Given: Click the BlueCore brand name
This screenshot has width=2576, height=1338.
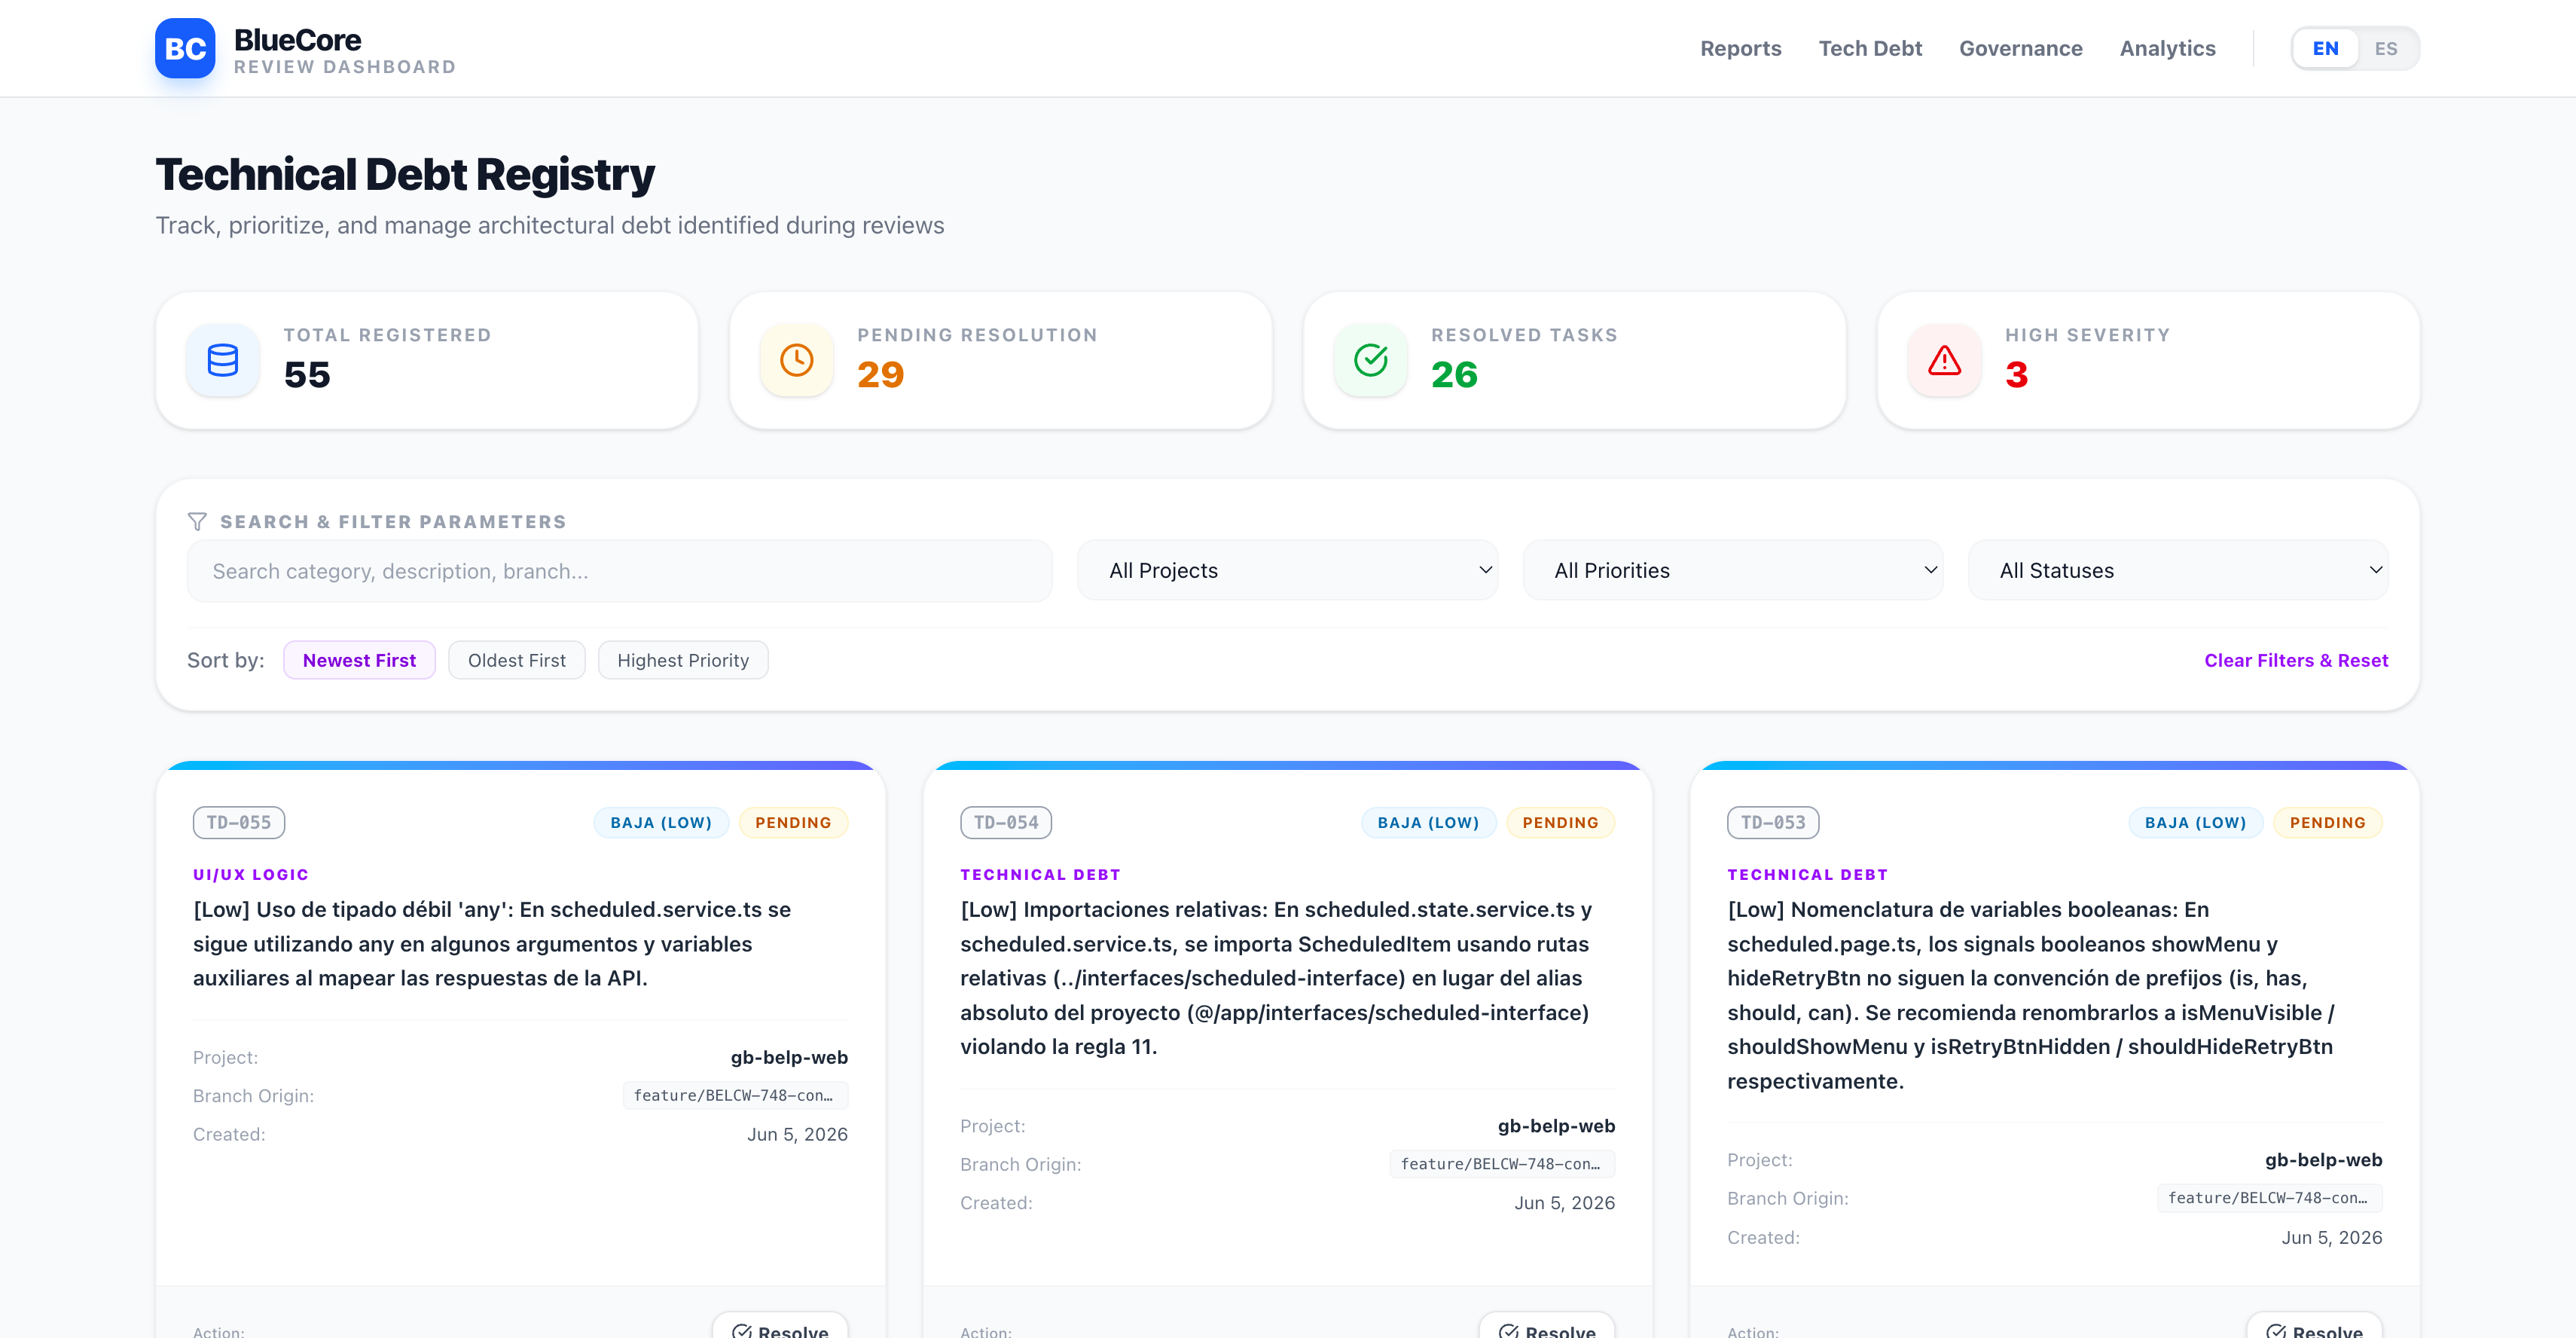Looking at the screenshot, I should (x=298, y=40).
